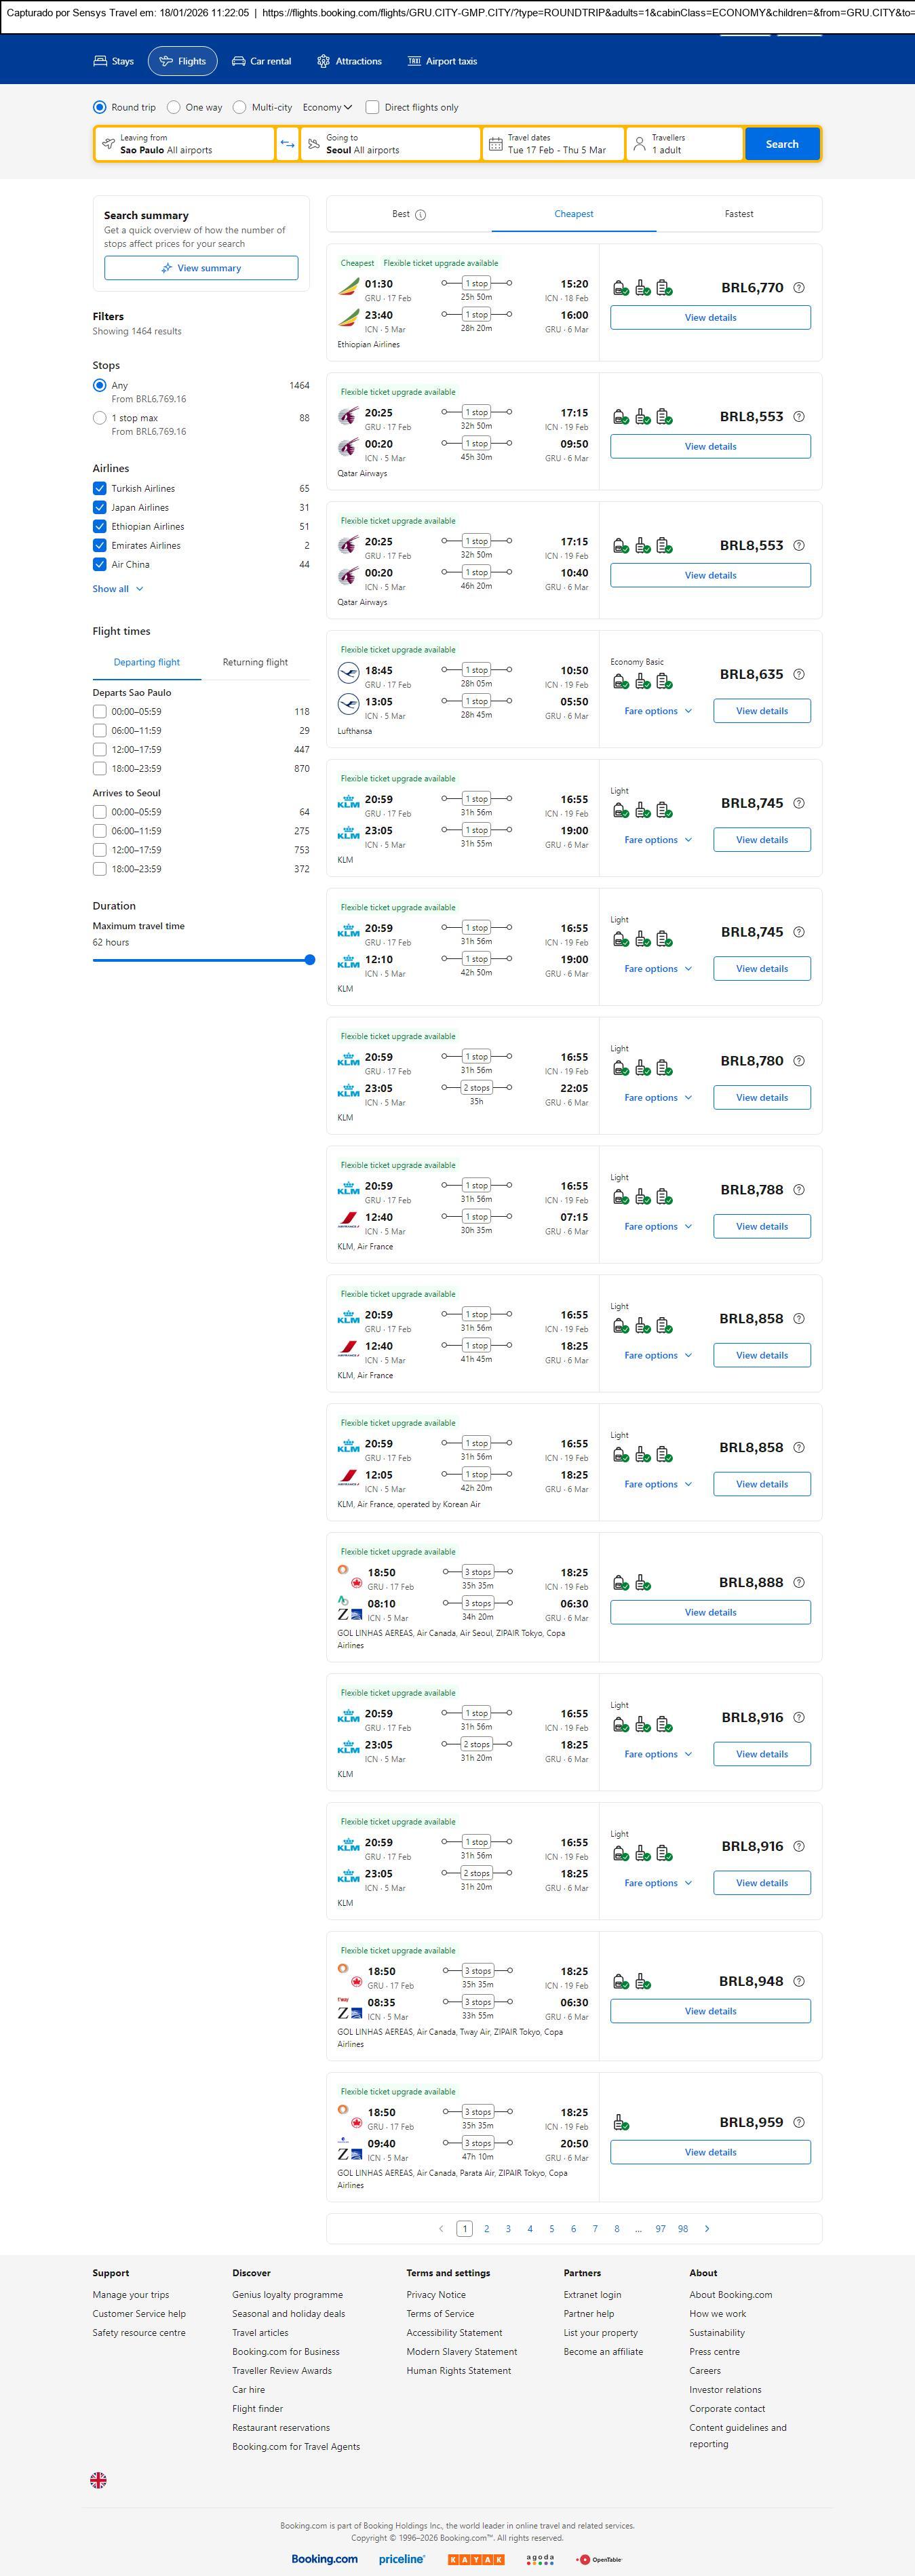Click the help icon beside BRL8,635 Lufthansa price
The height and width of the screenshot is (2576, 915).
799,675
